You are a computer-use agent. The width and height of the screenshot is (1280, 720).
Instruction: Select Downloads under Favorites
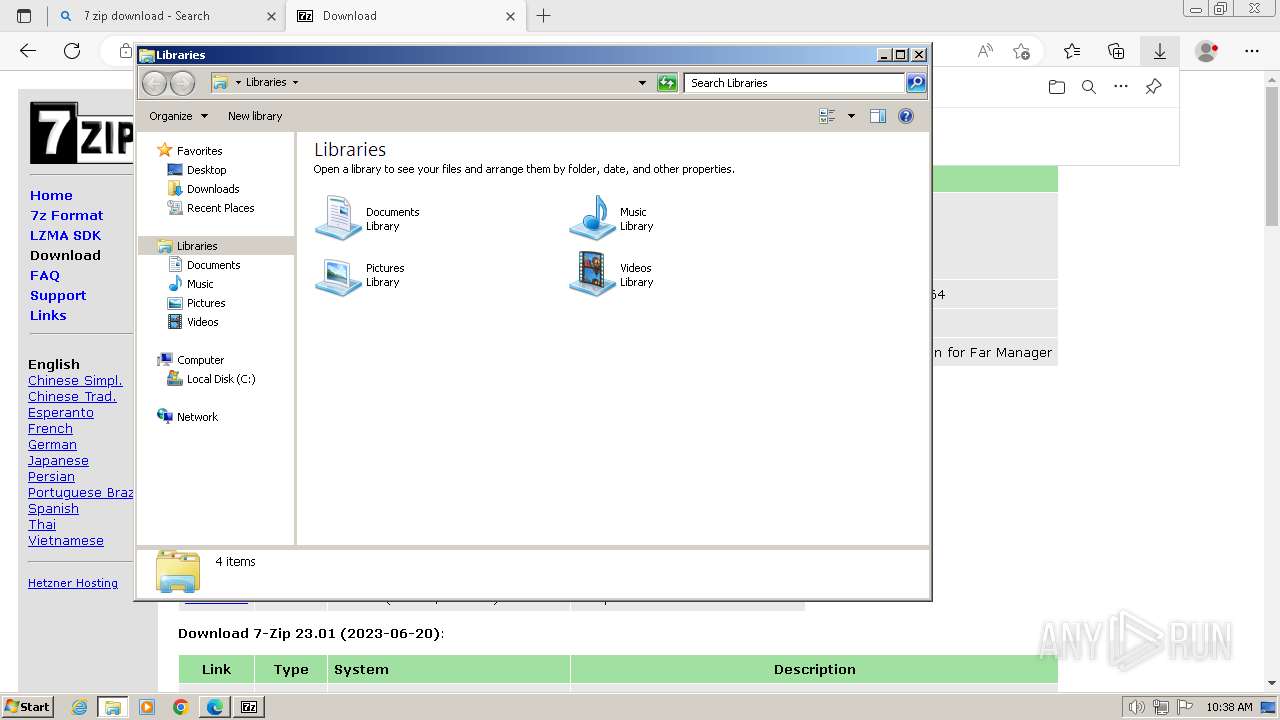click(213, 189)
